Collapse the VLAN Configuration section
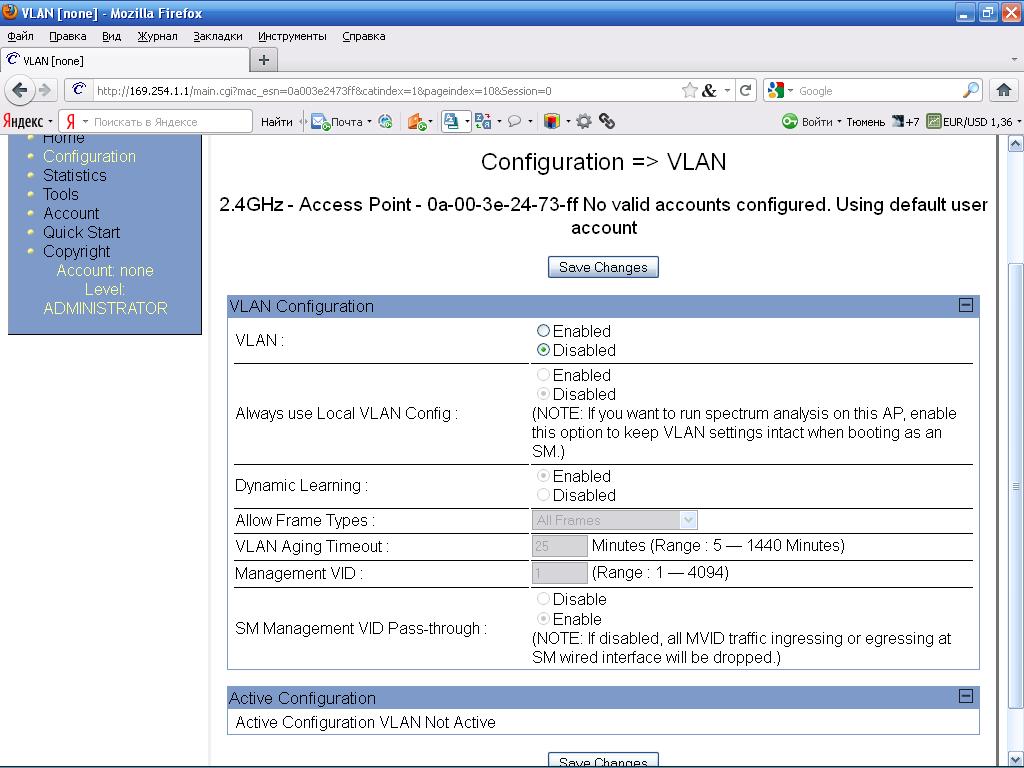This screenshot has width=1024, height=768. 965,306
